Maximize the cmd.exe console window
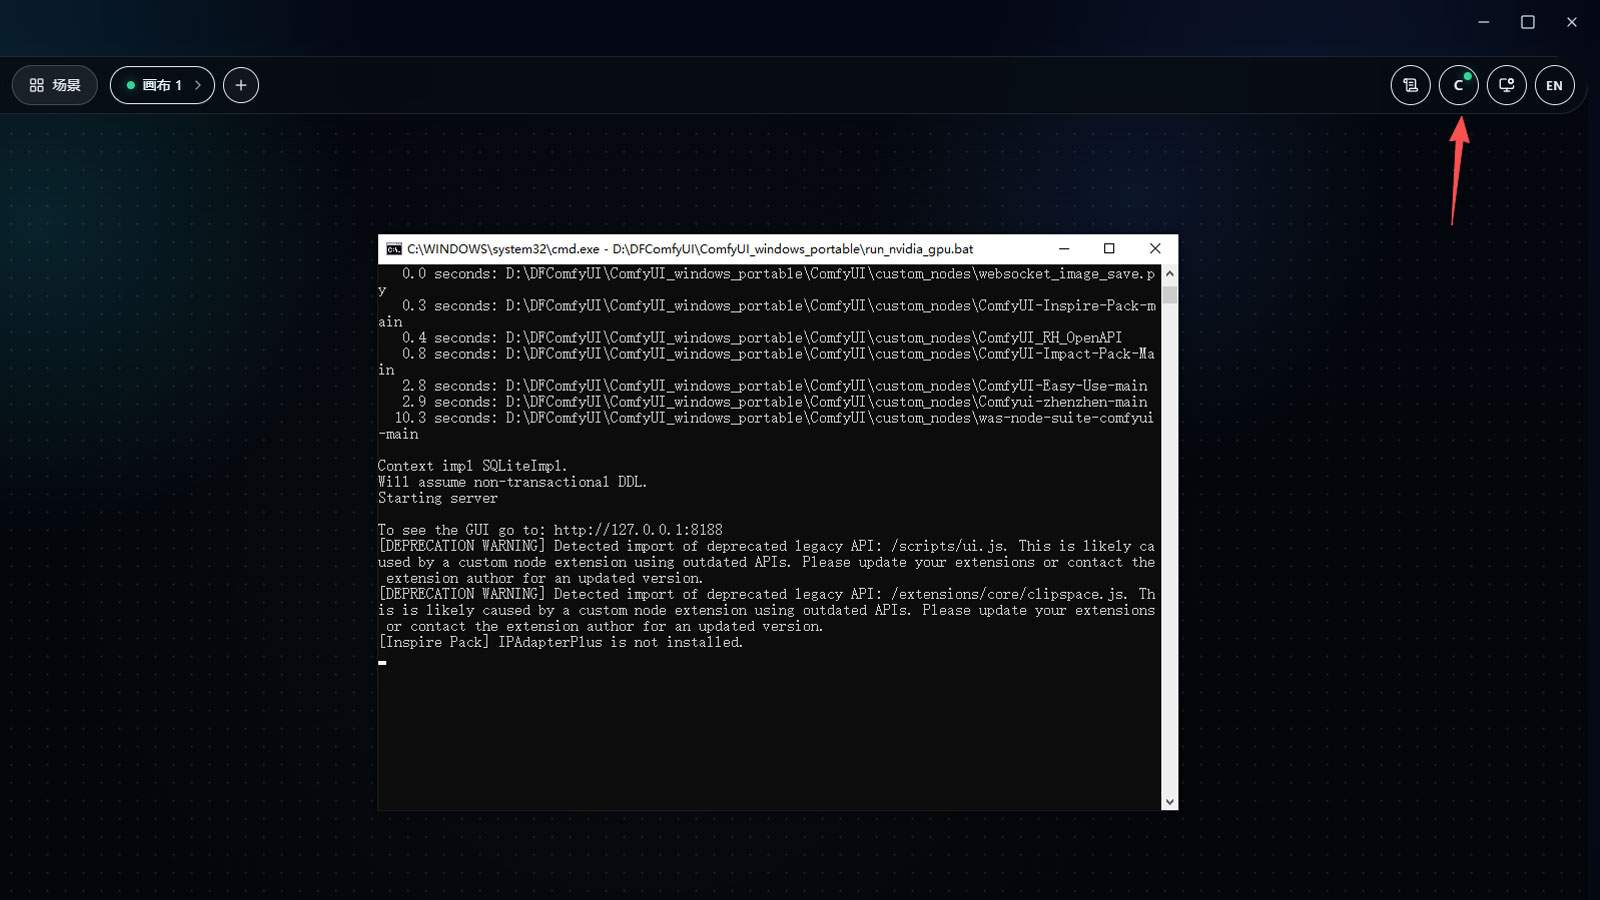Image resolution: width=1600 pixels, height=900 pixels. coord(1109,249)
